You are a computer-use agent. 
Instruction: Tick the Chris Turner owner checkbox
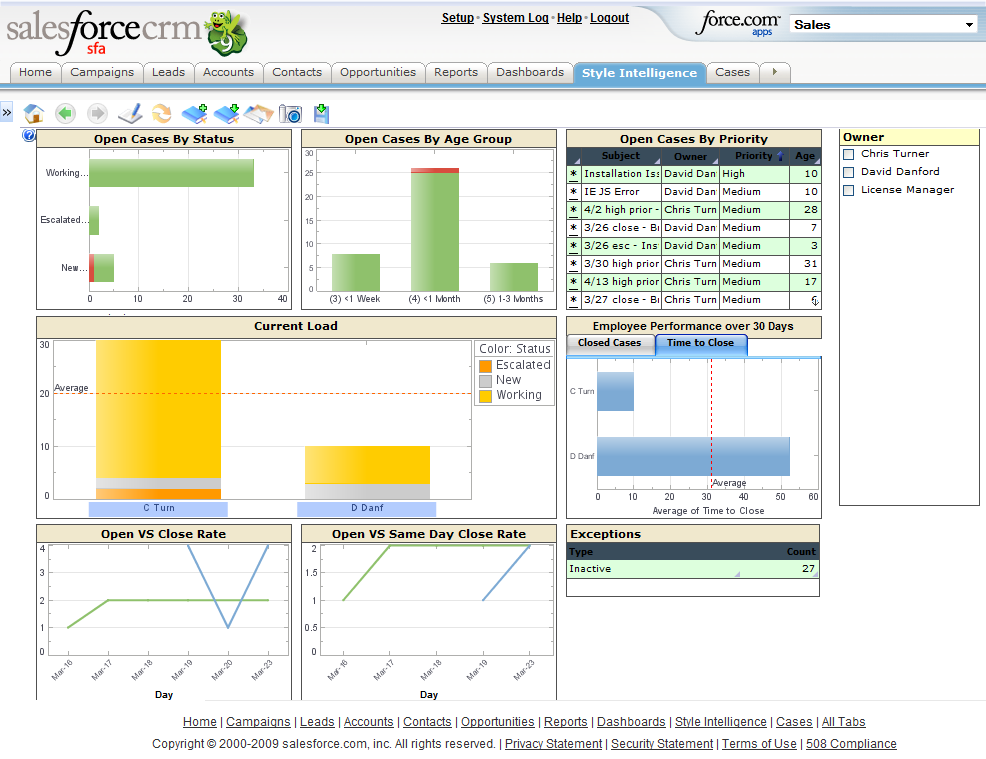[x=848, y=154]
